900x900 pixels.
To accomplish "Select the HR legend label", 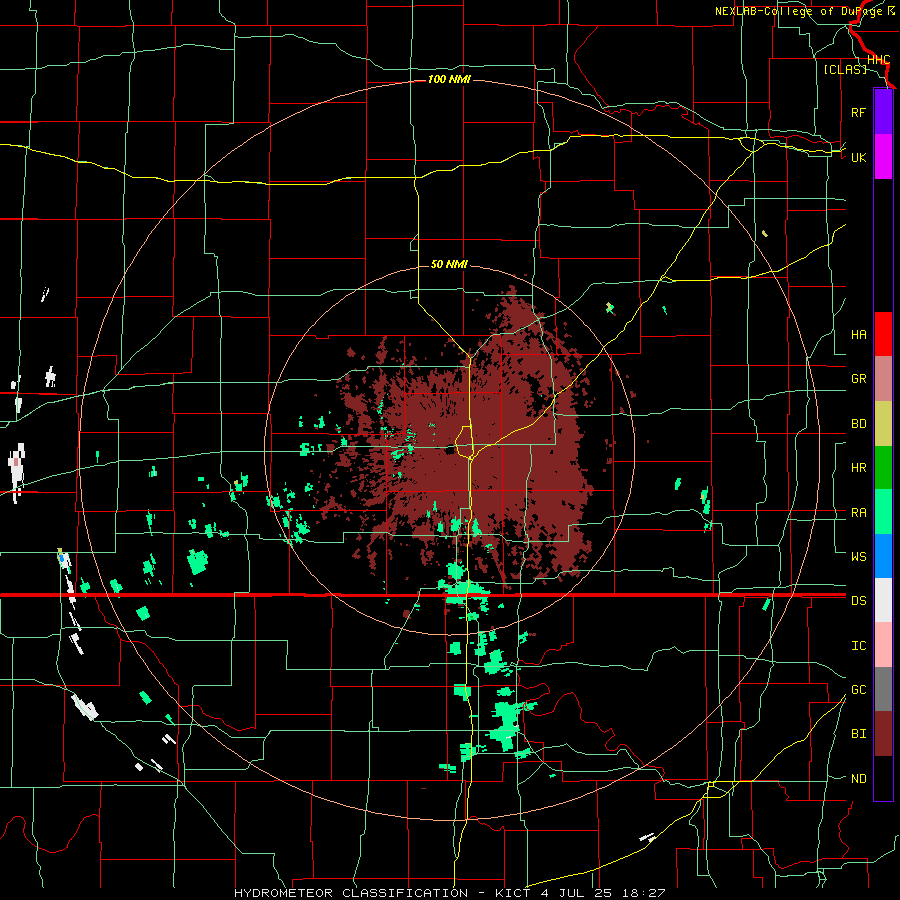I will point(858,468).
